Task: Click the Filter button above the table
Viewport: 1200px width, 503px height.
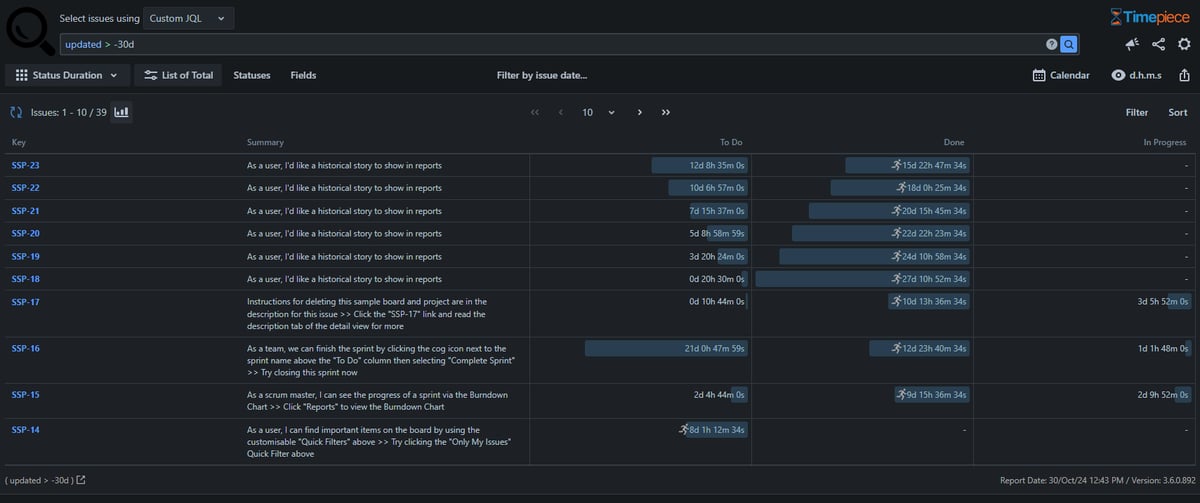Action: click(x=1137, y=113)
